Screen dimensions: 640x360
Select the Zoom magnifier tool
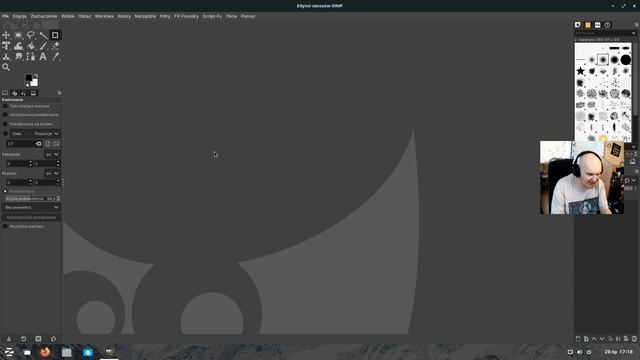click(x=6, y=67)
